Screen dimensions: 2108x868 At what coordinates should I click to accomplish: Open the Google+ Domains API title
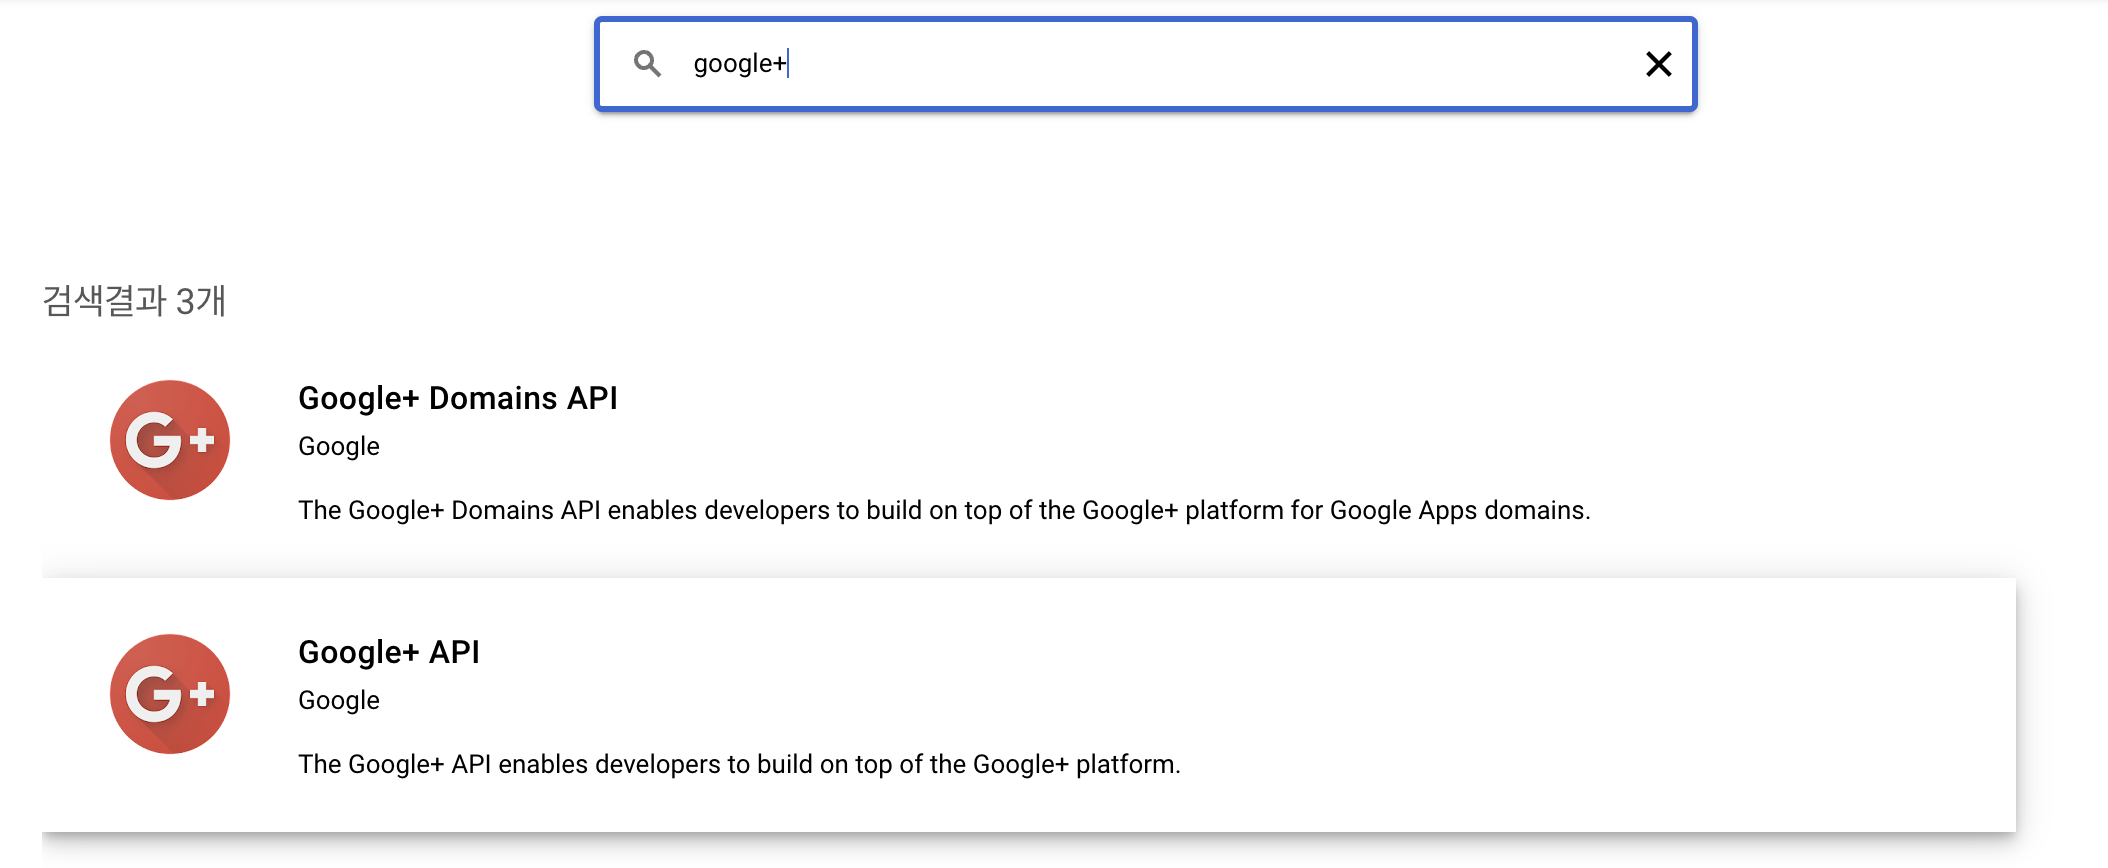(x=458, y=398)
